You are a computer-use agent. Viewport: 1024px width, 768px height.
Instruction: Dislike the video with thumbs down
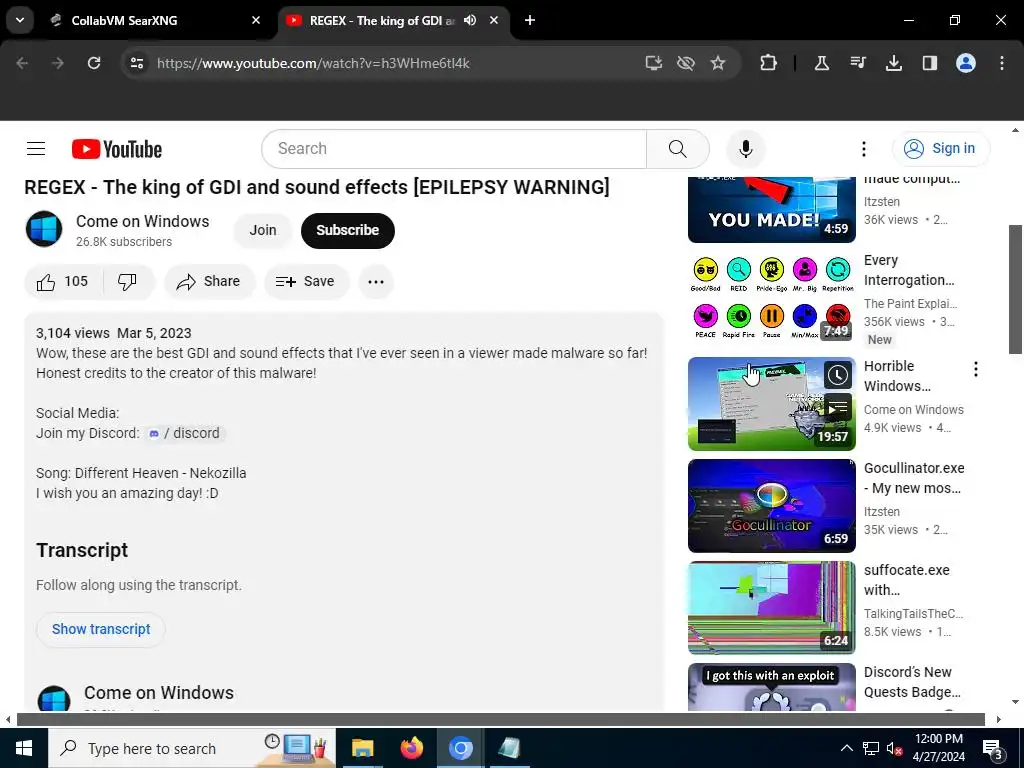point(128,281)
